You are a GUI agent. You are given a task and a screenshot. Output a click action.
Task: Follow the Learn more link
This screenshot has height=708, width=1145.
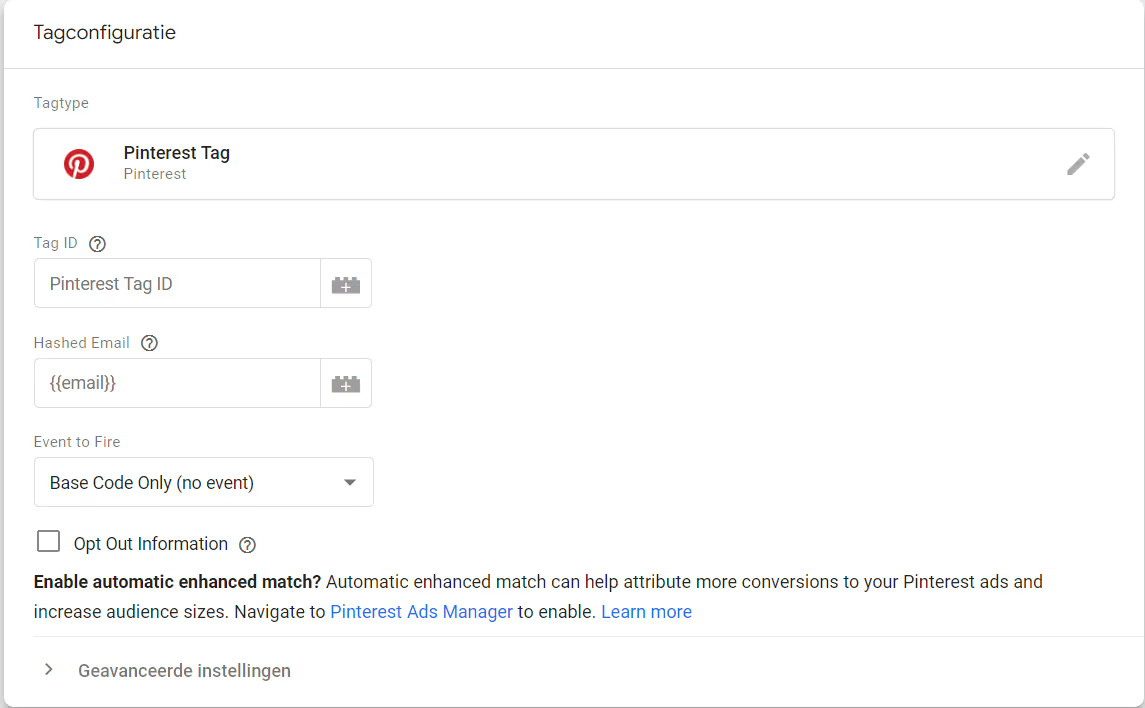(646, 612)
